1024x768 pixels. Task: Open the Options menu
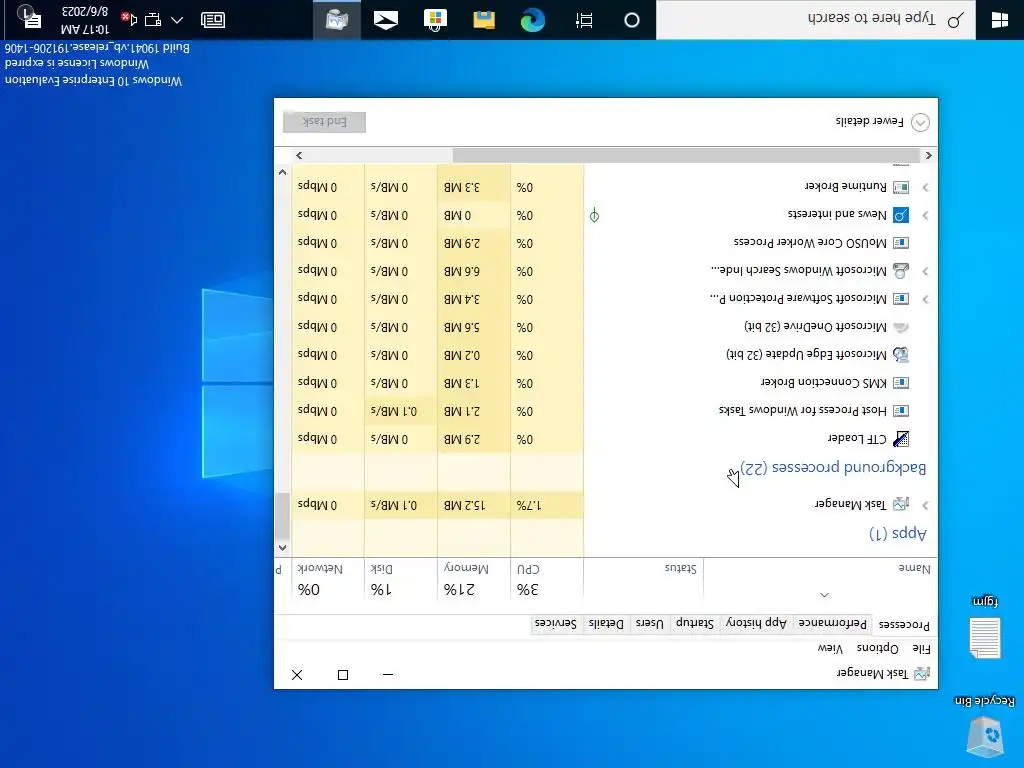[878, 648]
